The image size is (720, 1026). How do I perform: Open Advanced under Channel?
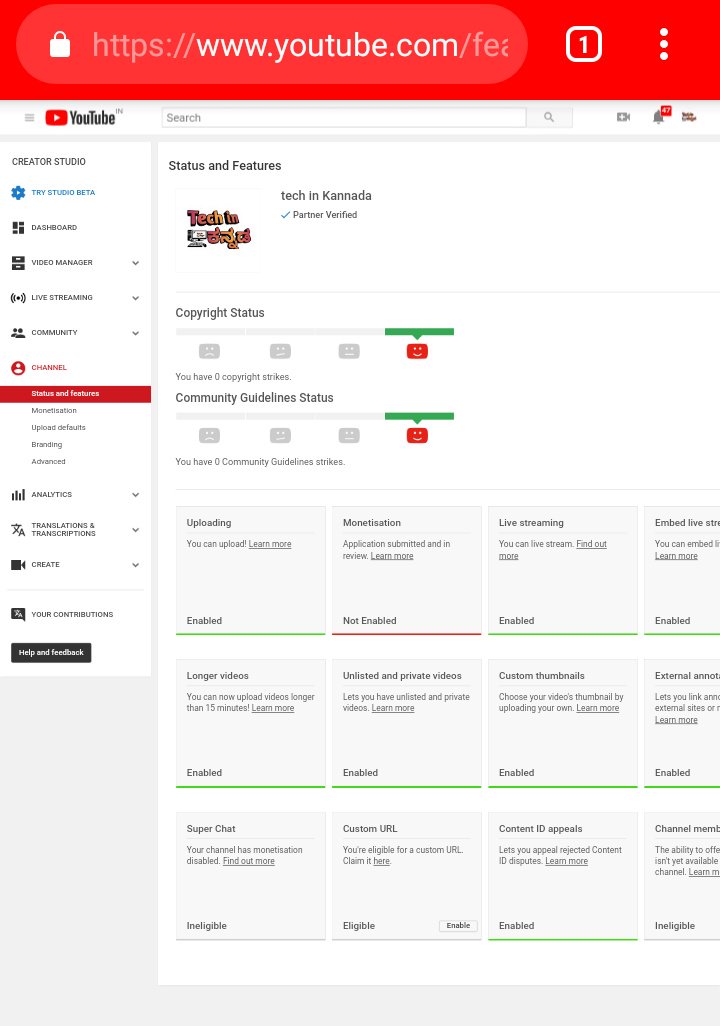(48, 462)
